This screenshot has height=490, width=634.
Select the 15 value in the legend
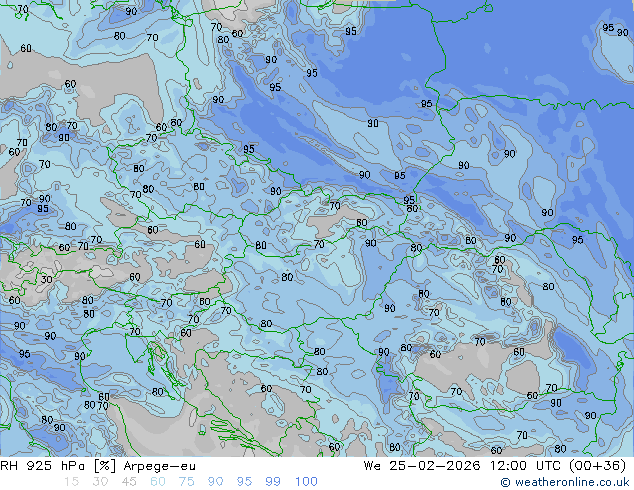coord(71,482)
